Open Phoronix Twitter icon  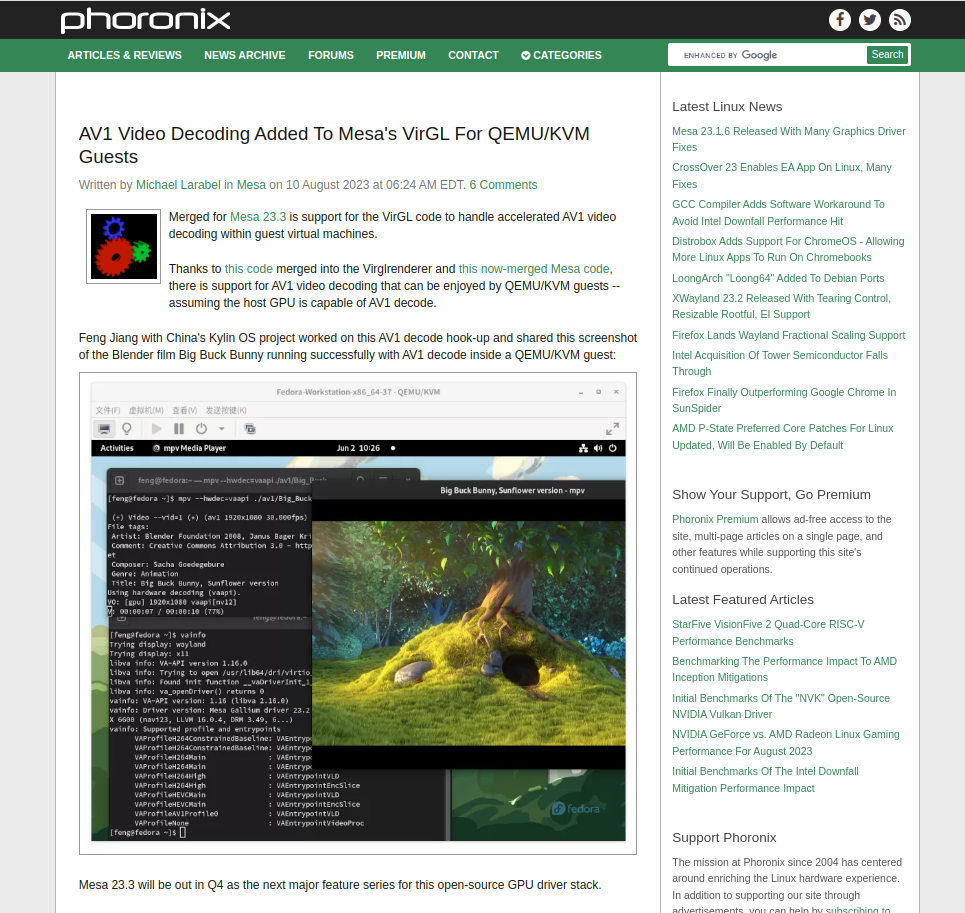tap(870, 20)
